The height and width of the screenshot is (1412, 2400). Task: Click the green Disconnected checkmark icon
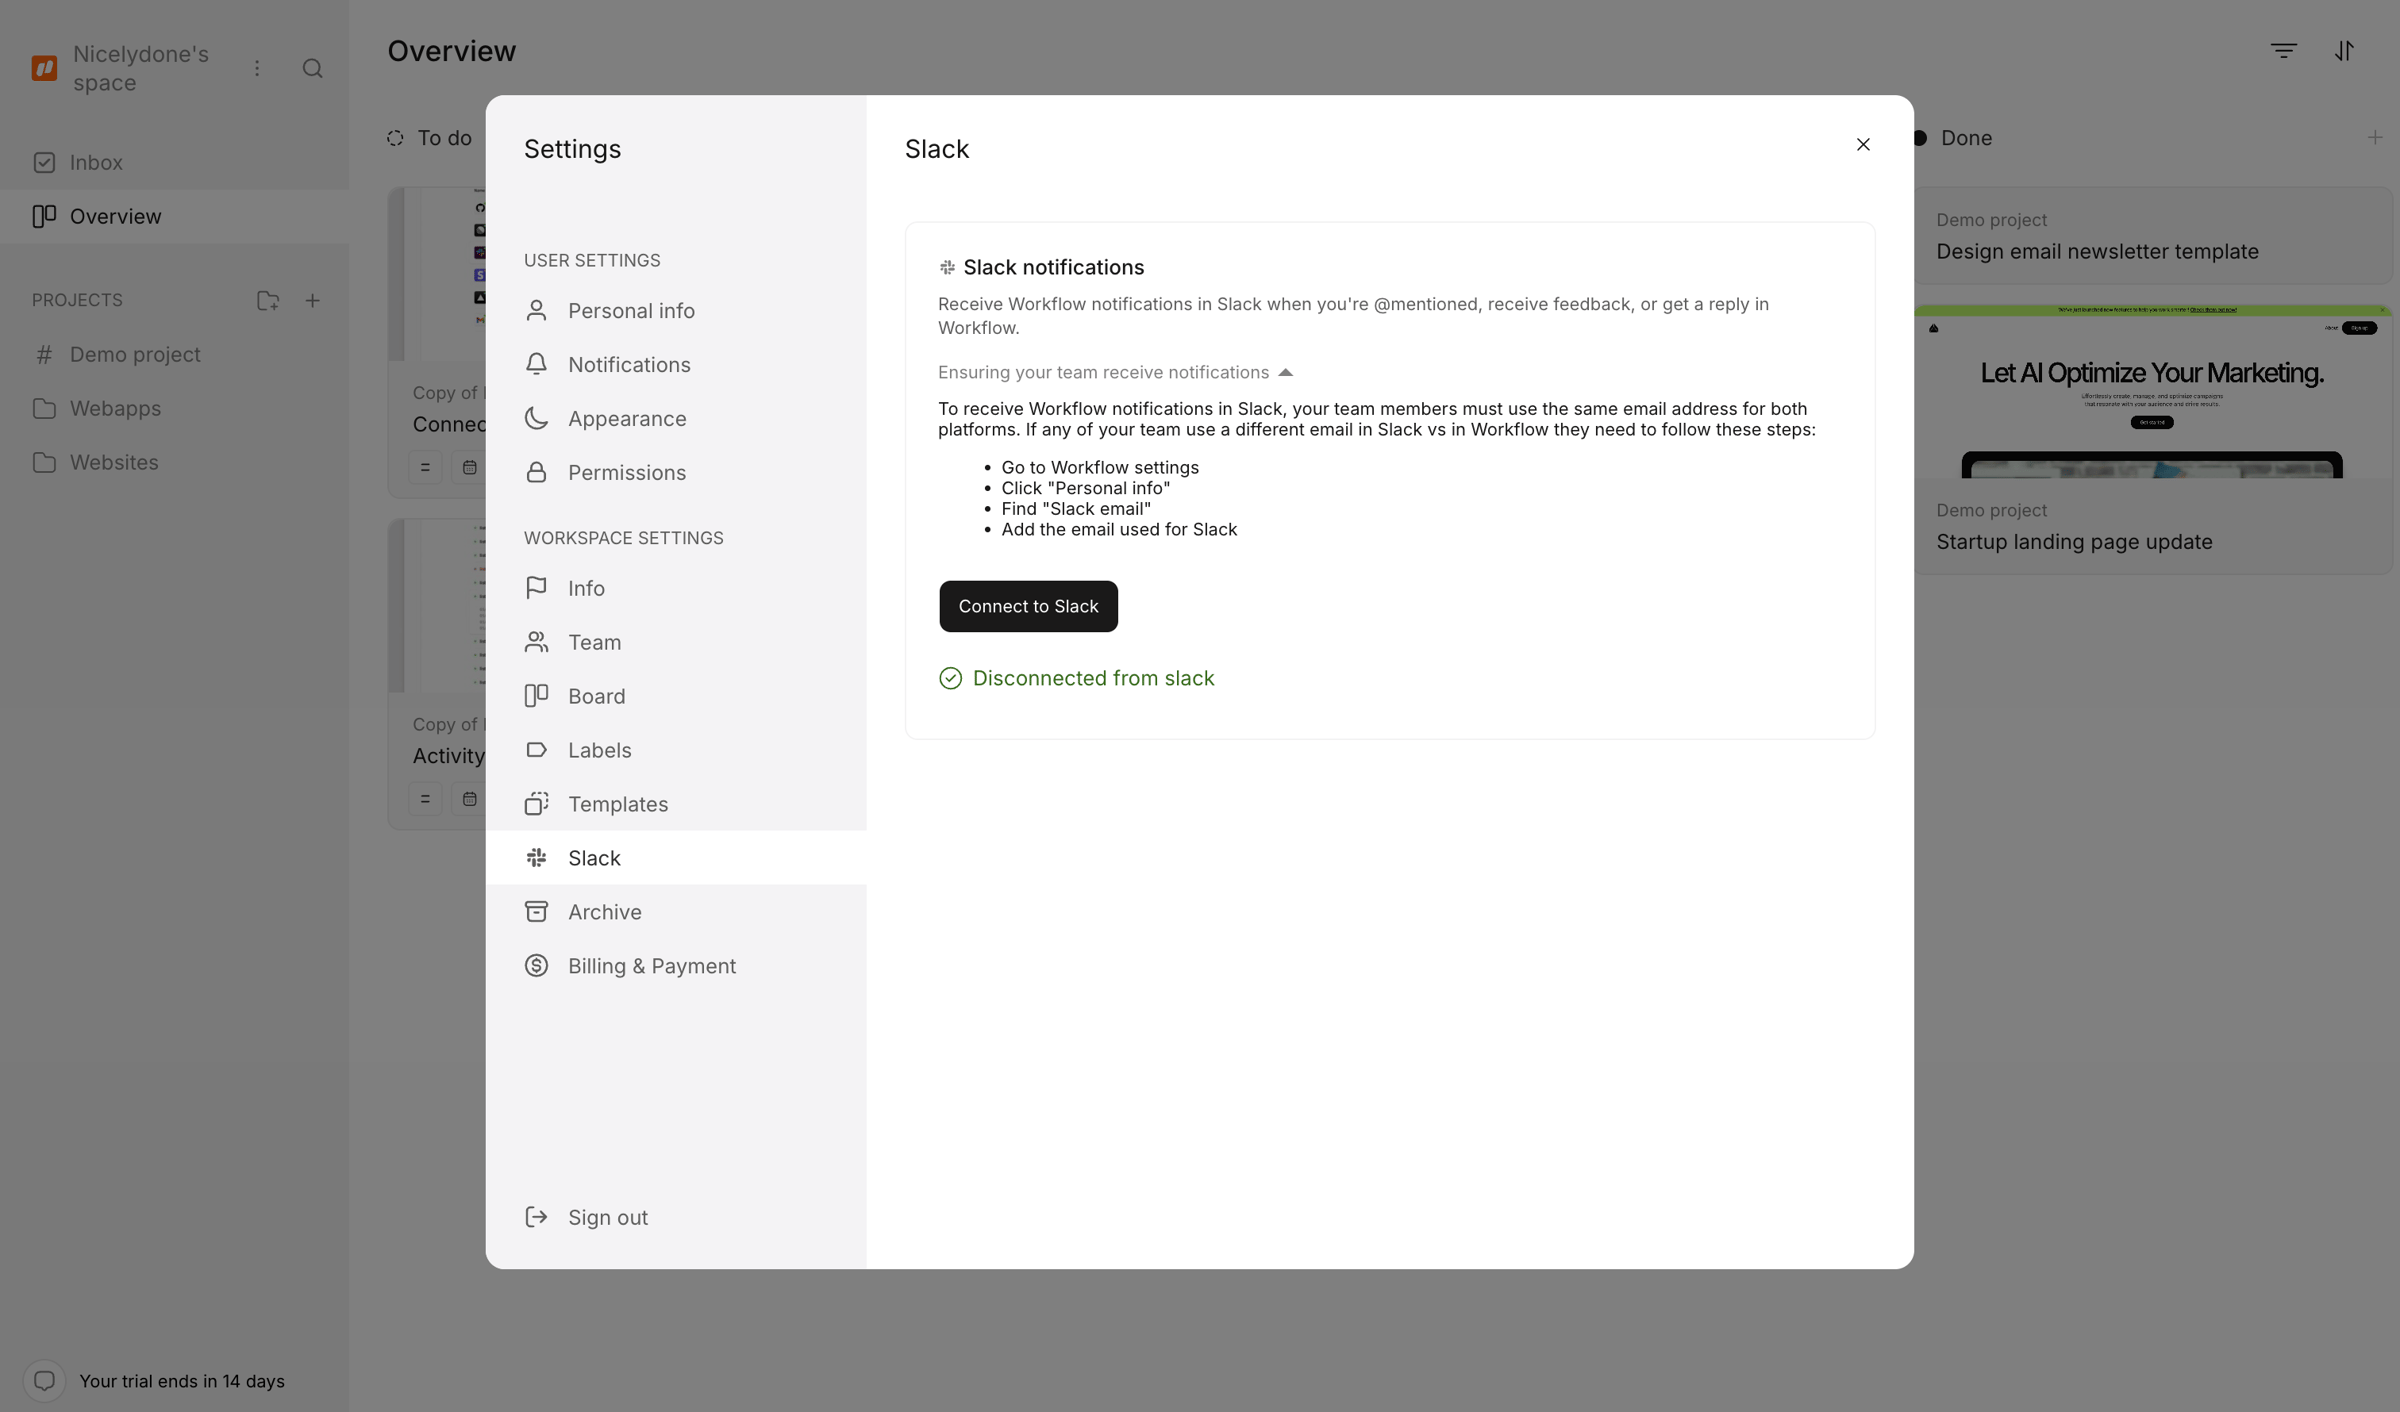click(x=950, y=679)
